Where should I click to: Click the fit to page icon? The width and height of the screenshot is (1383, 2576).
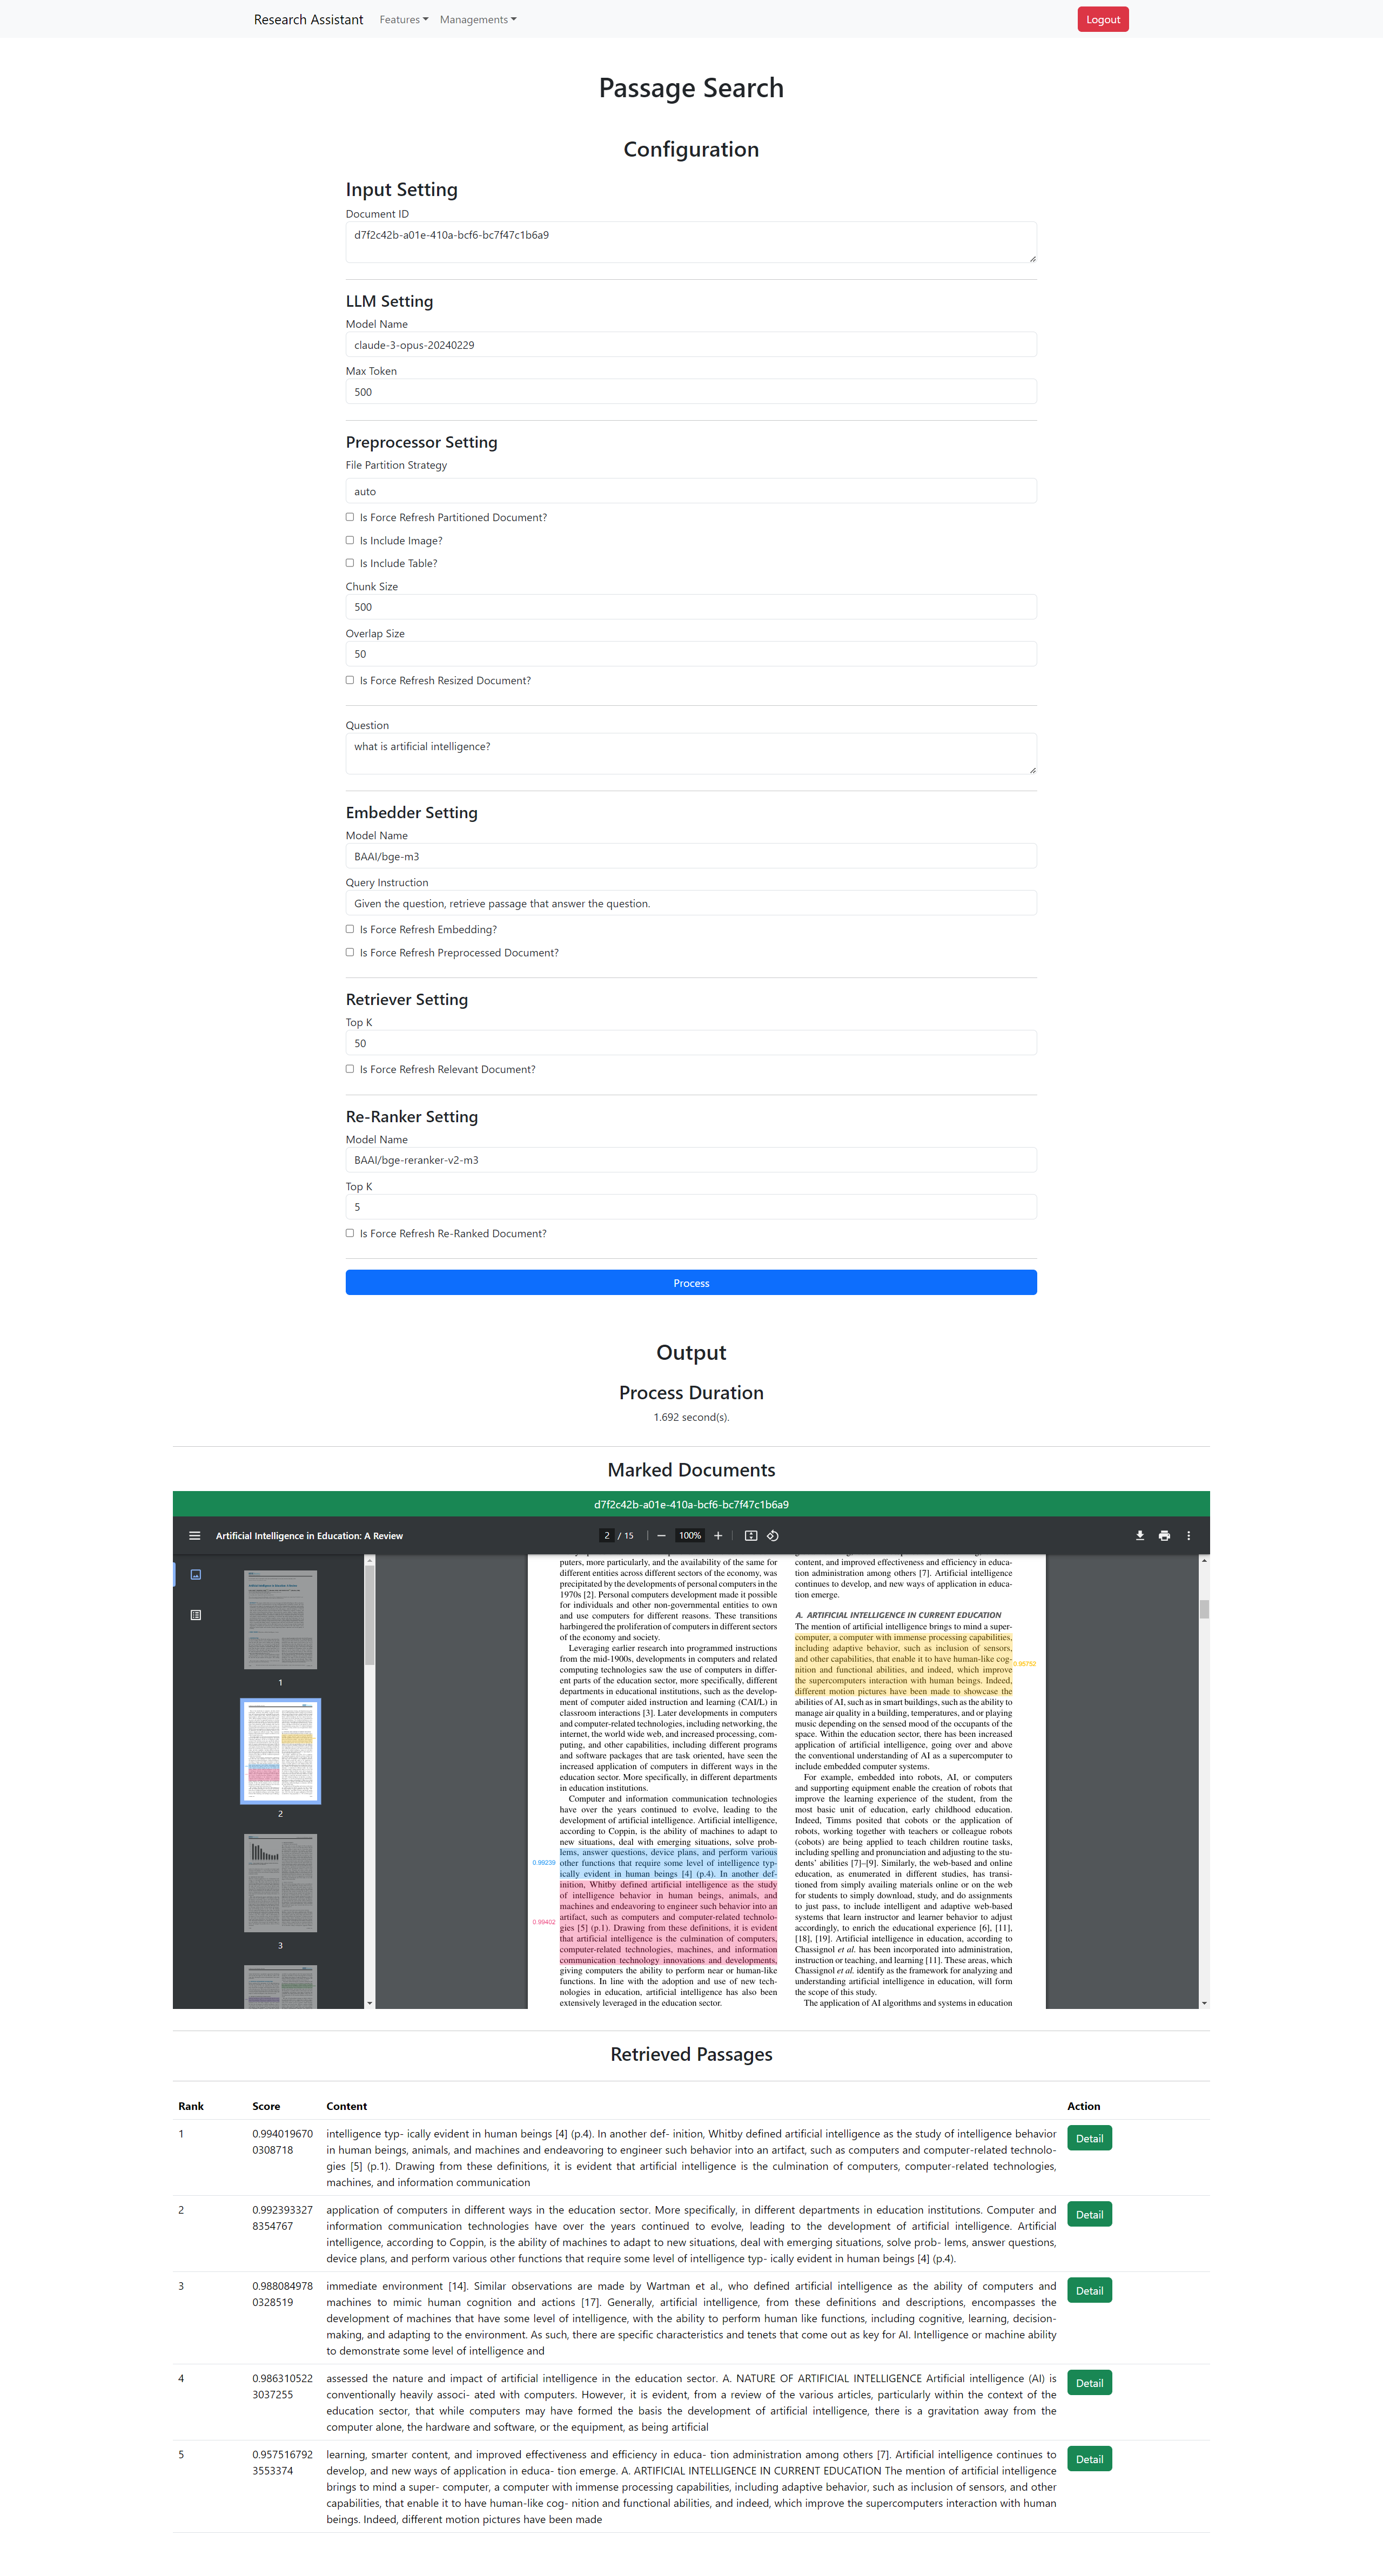(x=751, y=1535)
